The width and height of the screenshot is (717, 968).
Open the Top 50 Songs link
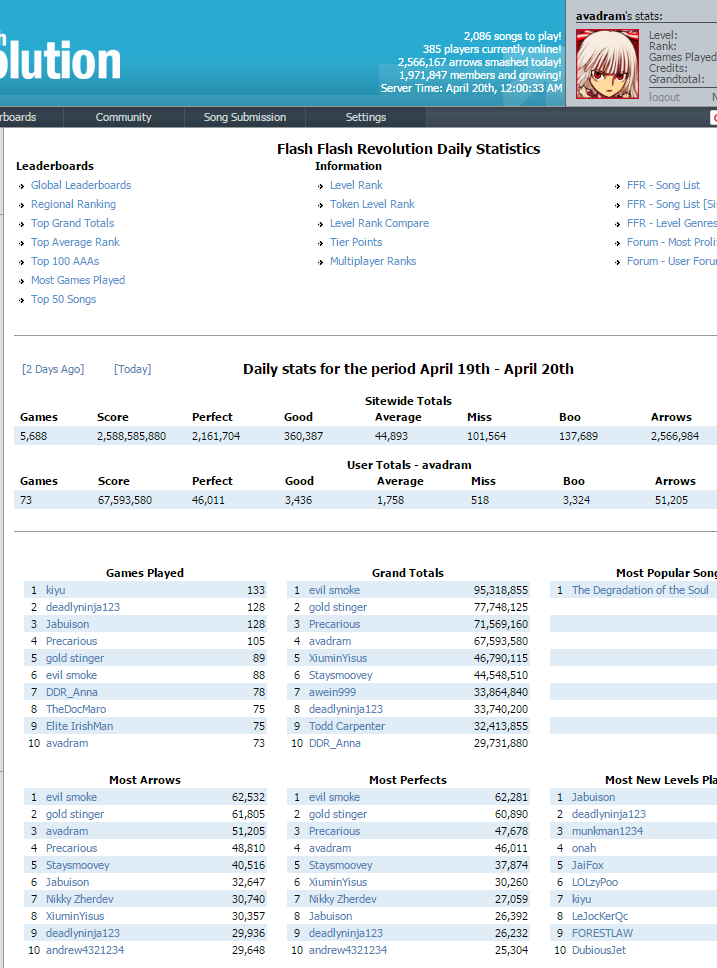(63, 299)
